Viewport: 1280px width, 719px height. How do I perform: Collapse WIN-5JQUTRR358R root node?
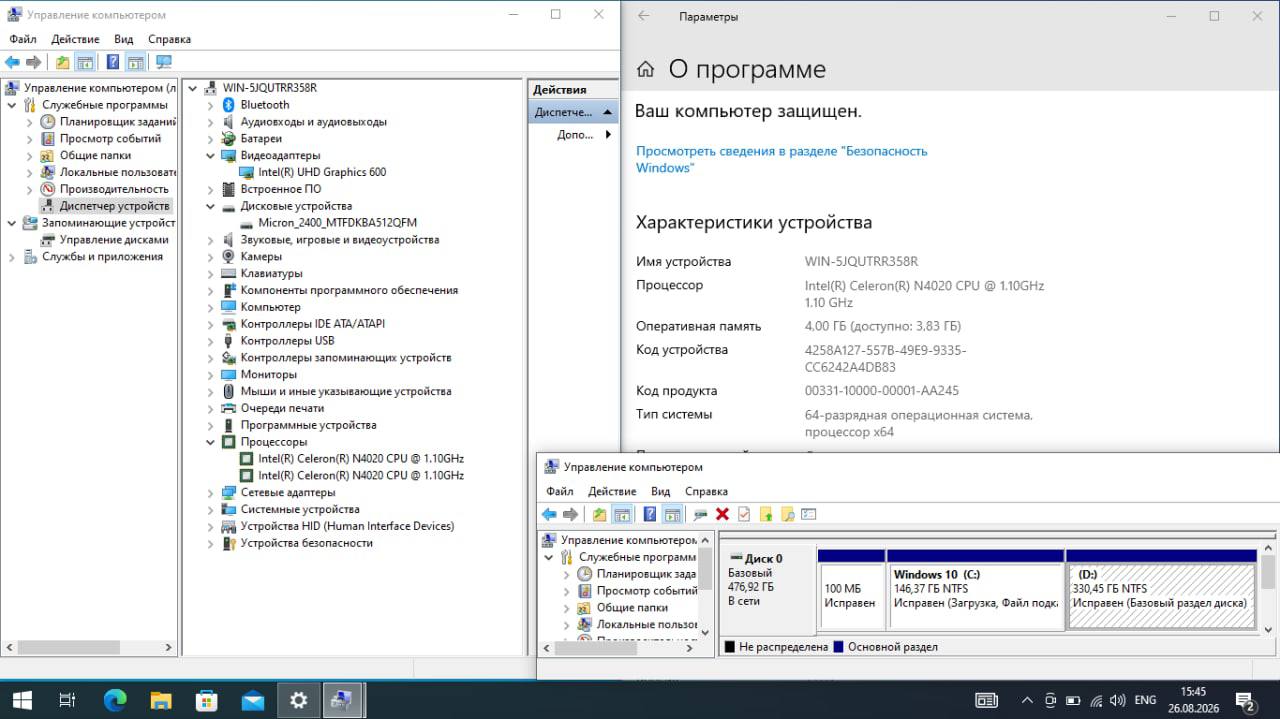click(x=193, y=88)
